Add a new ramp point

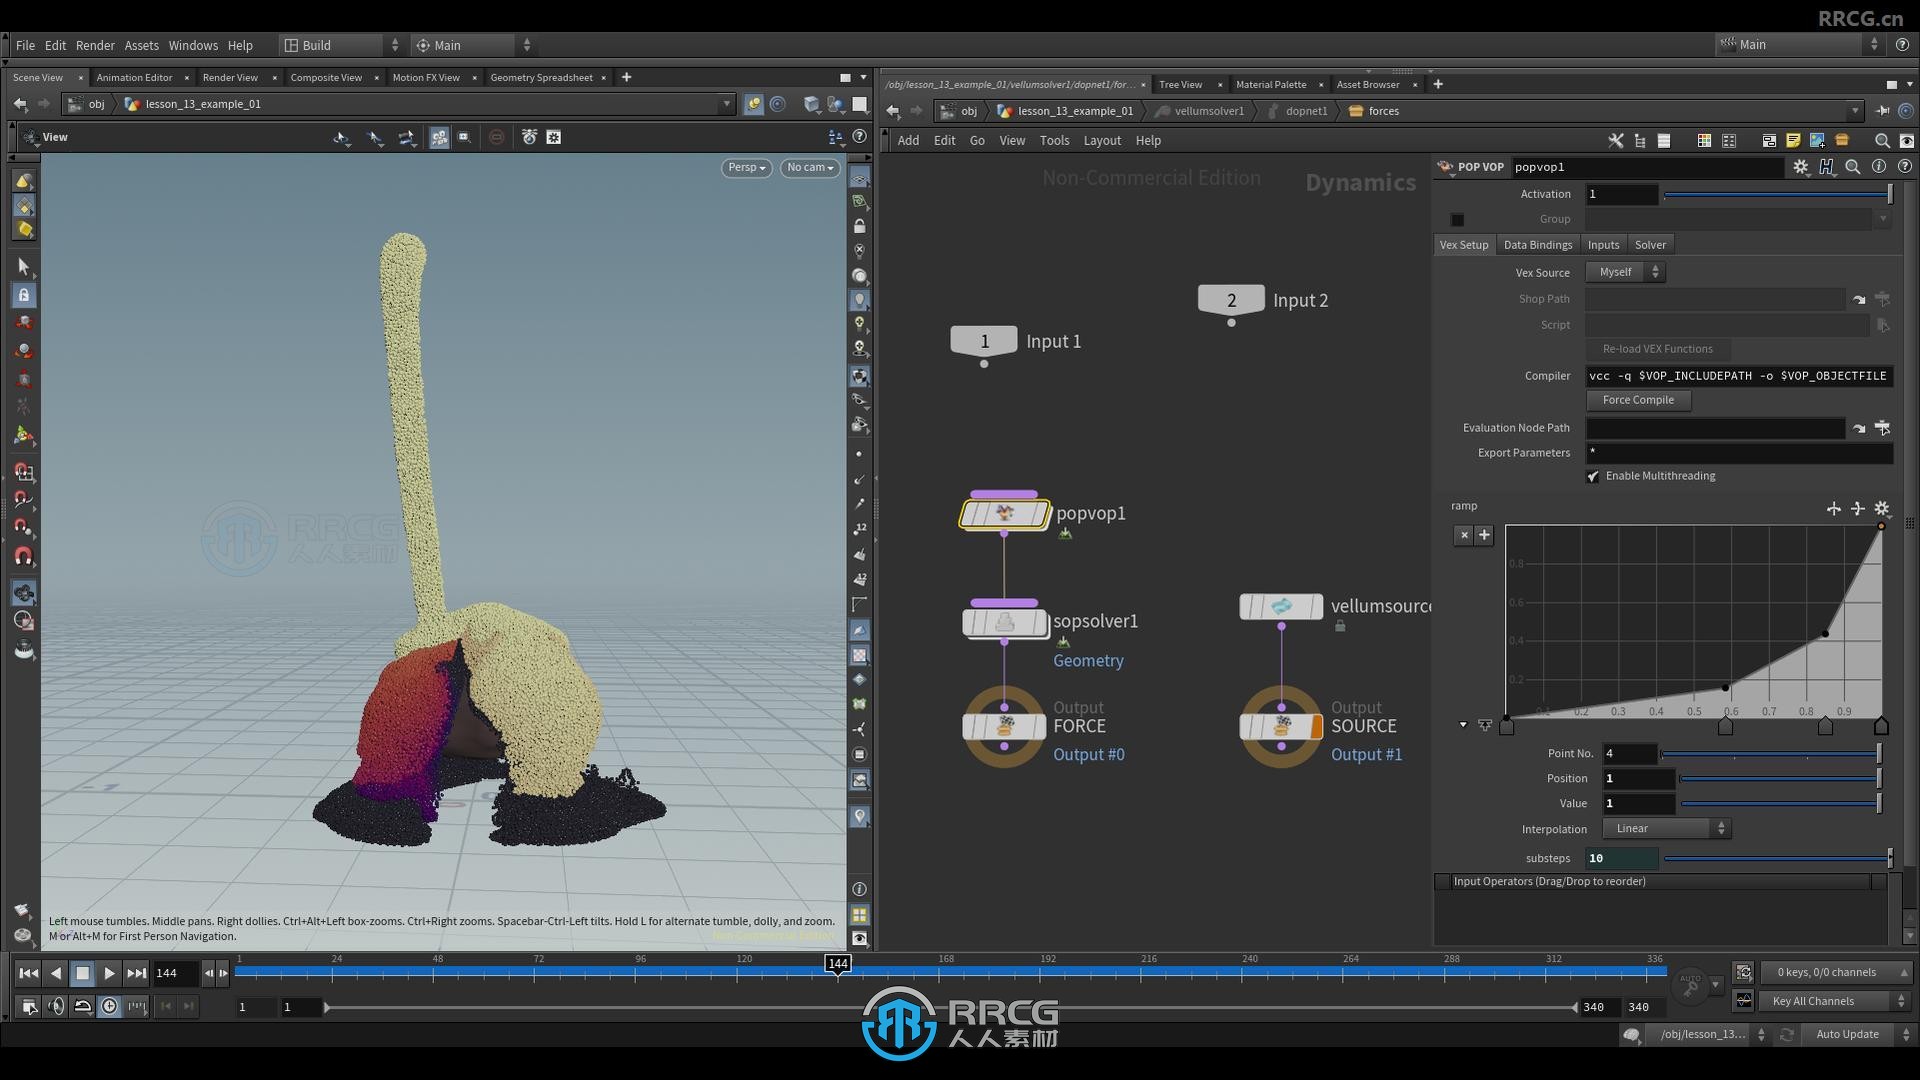[1485, 535]
